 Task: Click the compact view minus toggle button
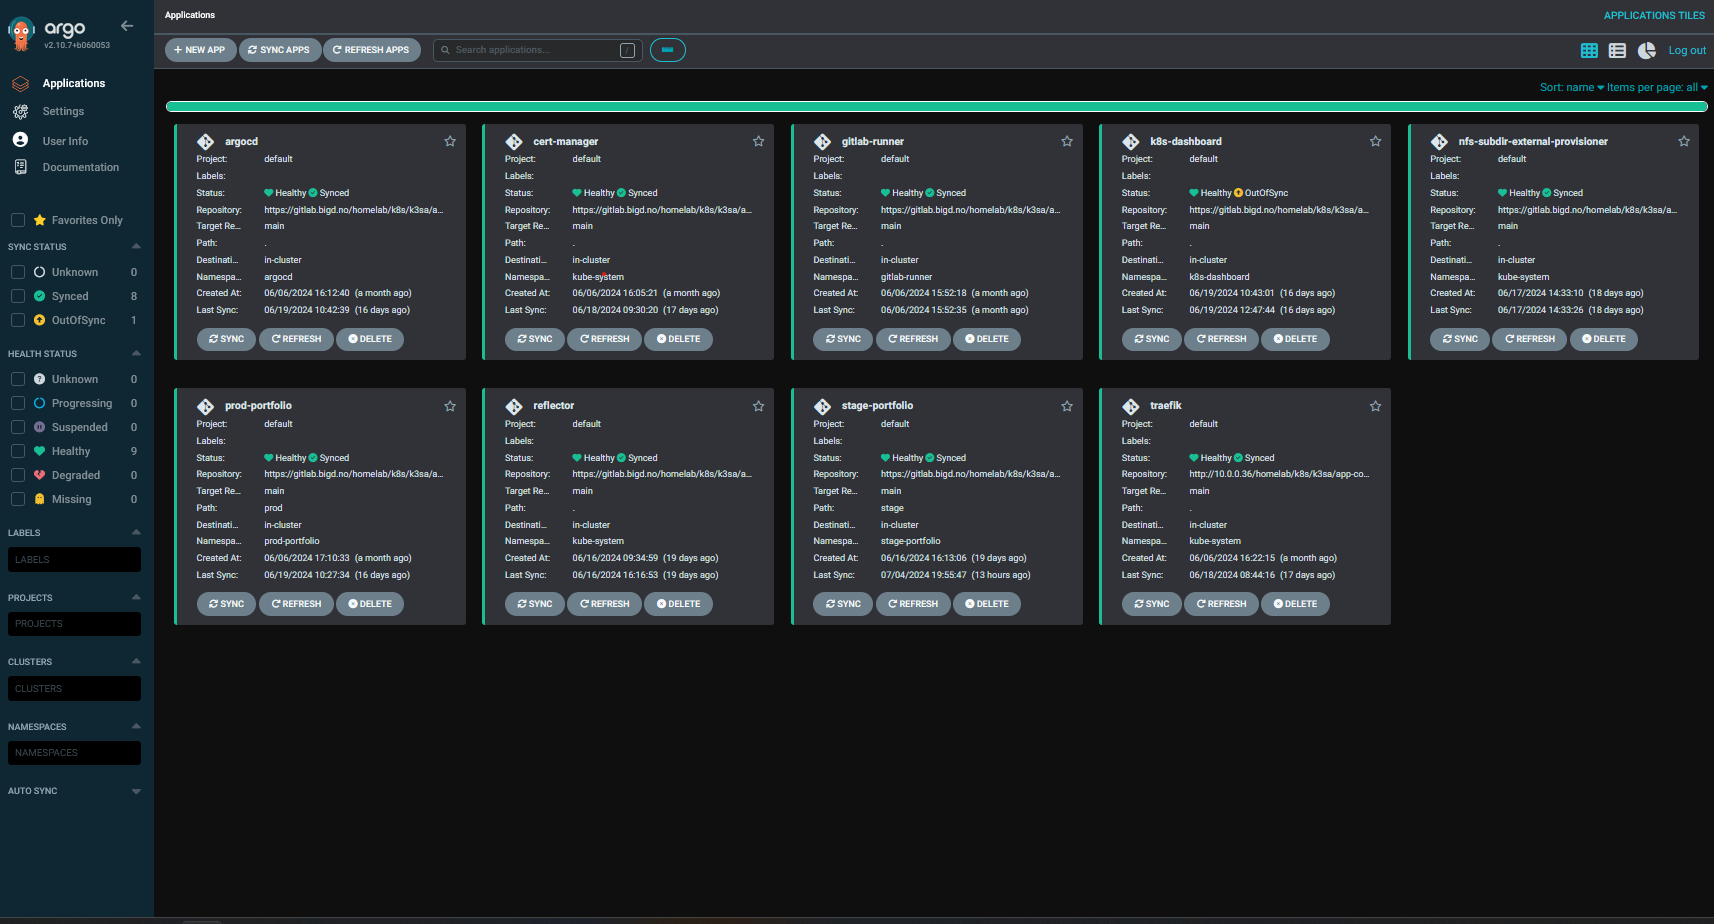668,50
